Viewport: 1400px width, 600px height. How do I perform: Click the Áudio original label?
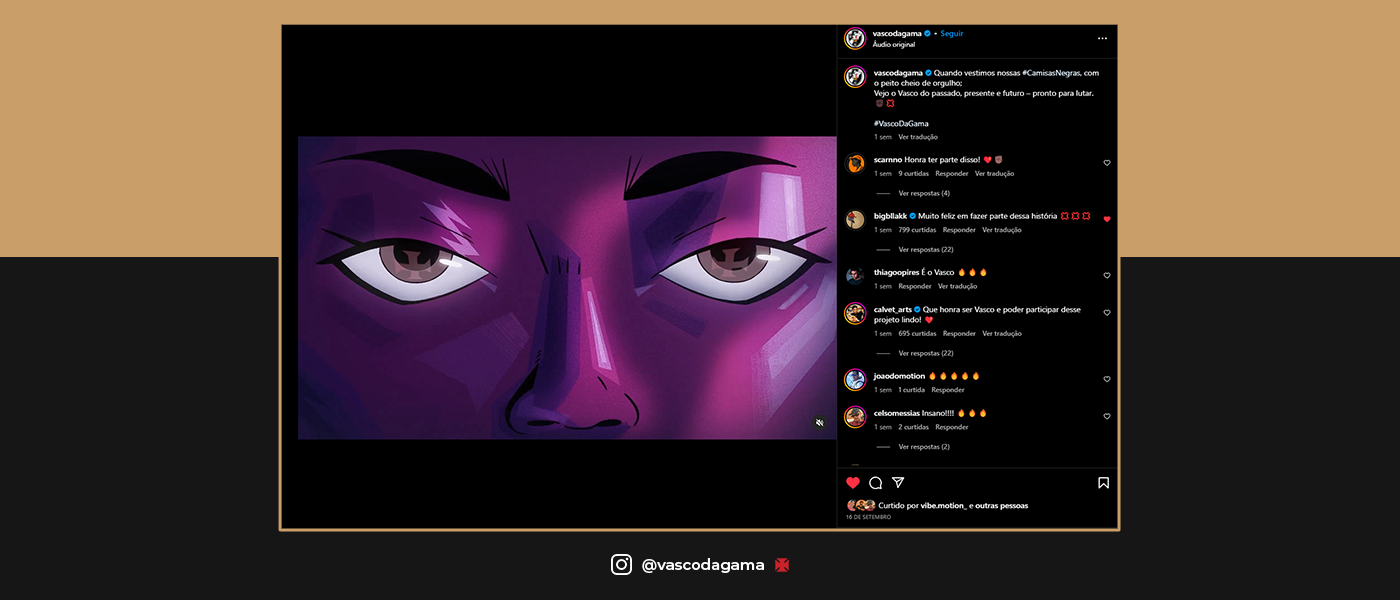tap(894, 44)
